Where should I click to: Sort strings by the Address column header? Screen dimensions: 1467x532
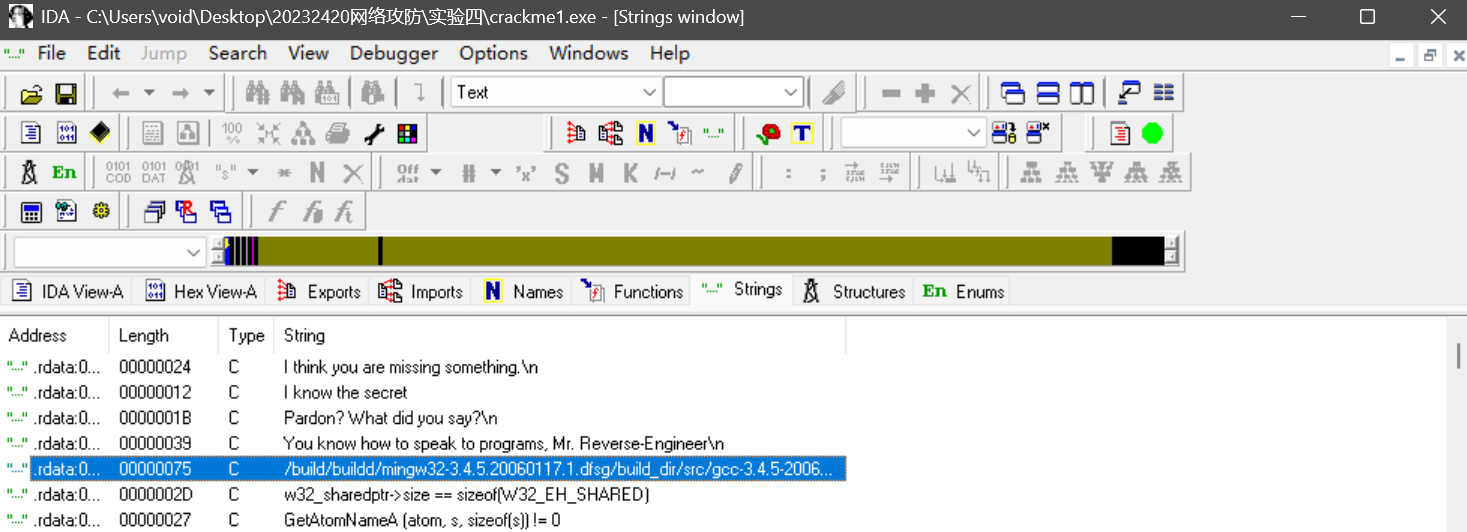pos(55,336)
